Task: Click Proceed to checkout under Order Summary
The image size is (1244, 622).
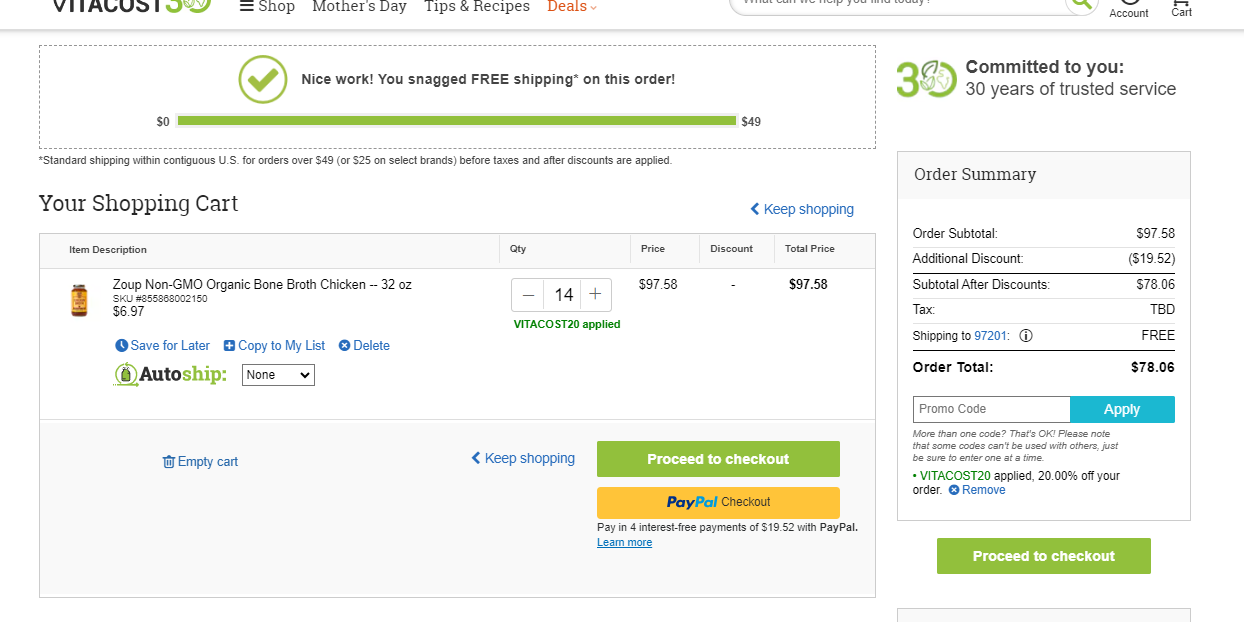Action: coord(1043,556)
